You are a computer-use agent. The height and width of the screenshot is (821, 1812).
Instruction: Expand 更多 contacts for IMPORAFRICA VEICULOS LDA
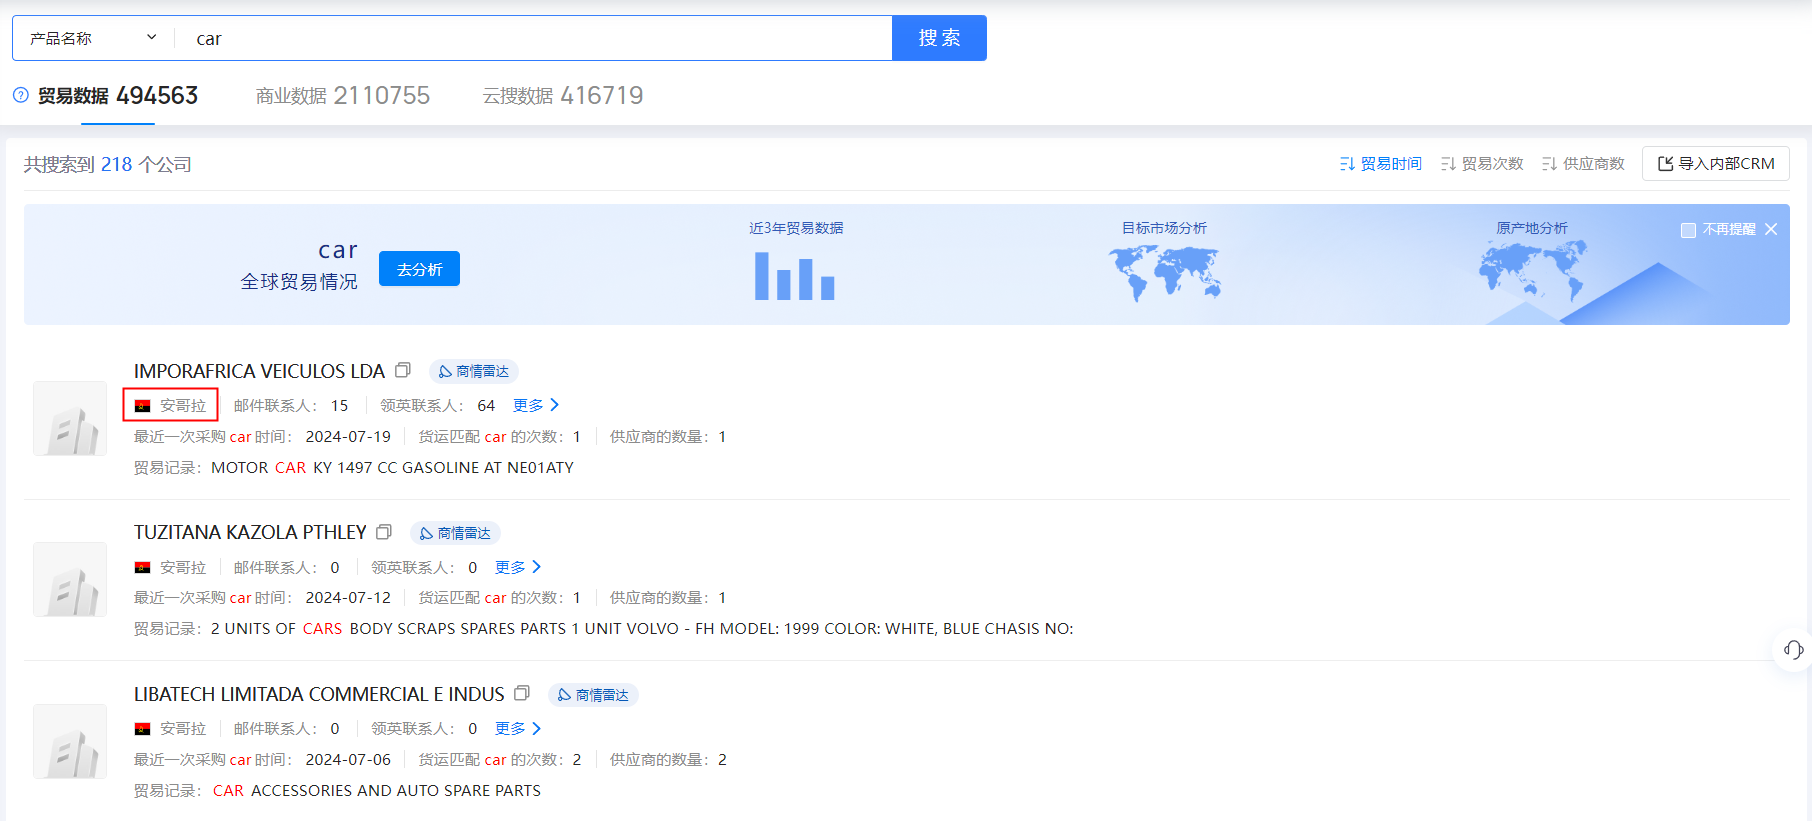(x=536, y=405)
